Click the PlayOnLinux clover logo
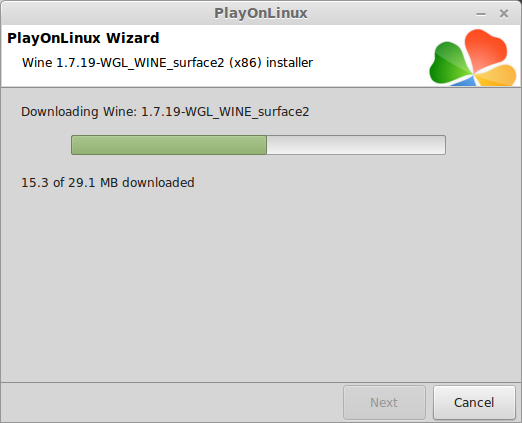This screenshot has height=423, width=522. (473, 57)
